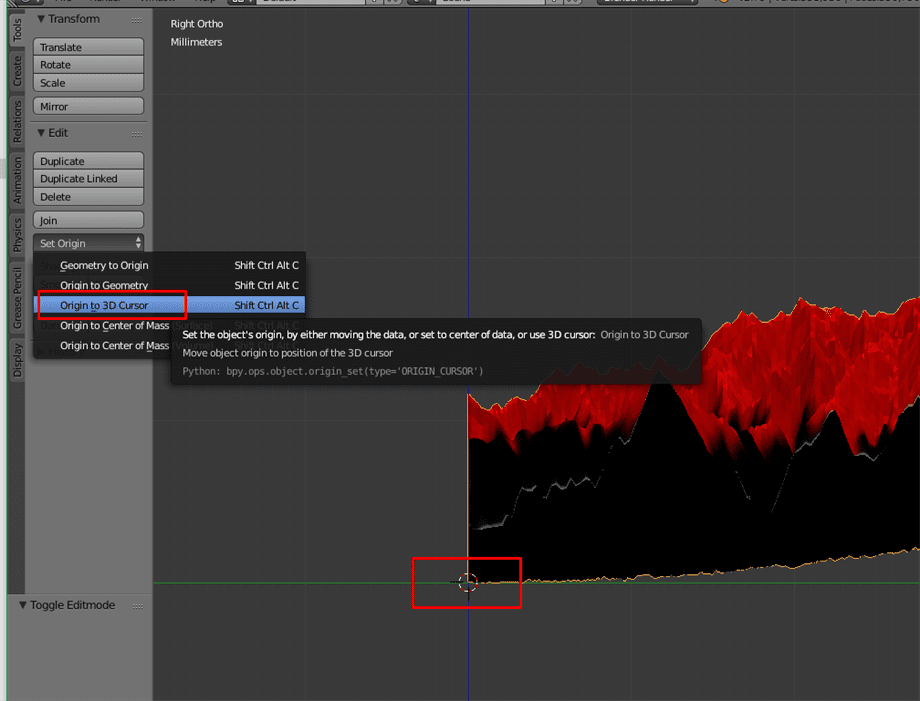Click the Delete button

pos(89,197)
